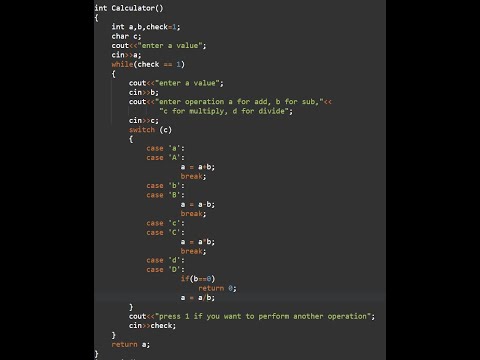
Task: Click the 'while(check == 1)' loop header
Action: 148,64
